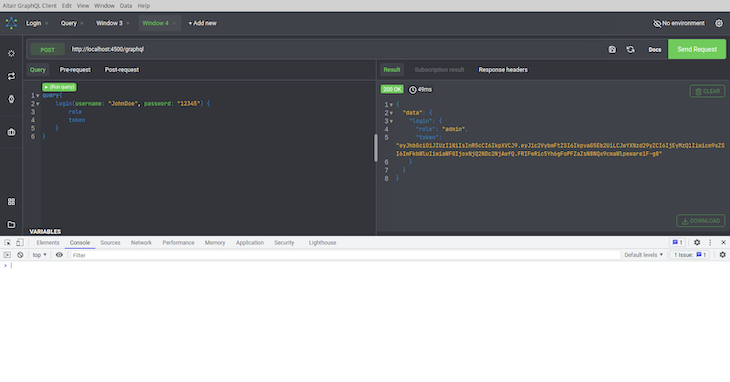Open the Post-request tab
This screenshot has width=730, height=382.
[122, 70]
